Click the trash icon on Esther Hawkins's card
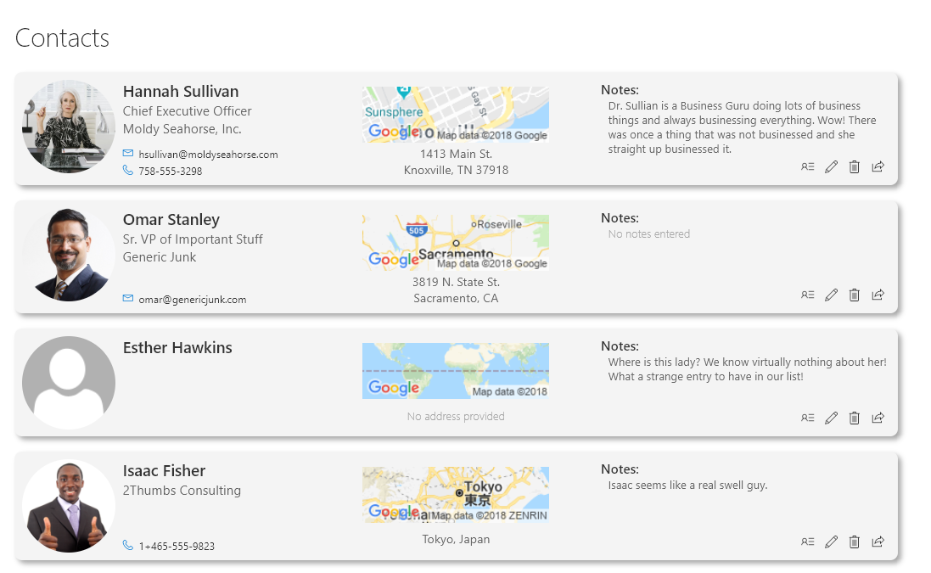Screen dimensions: 931x573 coord(854,418)
